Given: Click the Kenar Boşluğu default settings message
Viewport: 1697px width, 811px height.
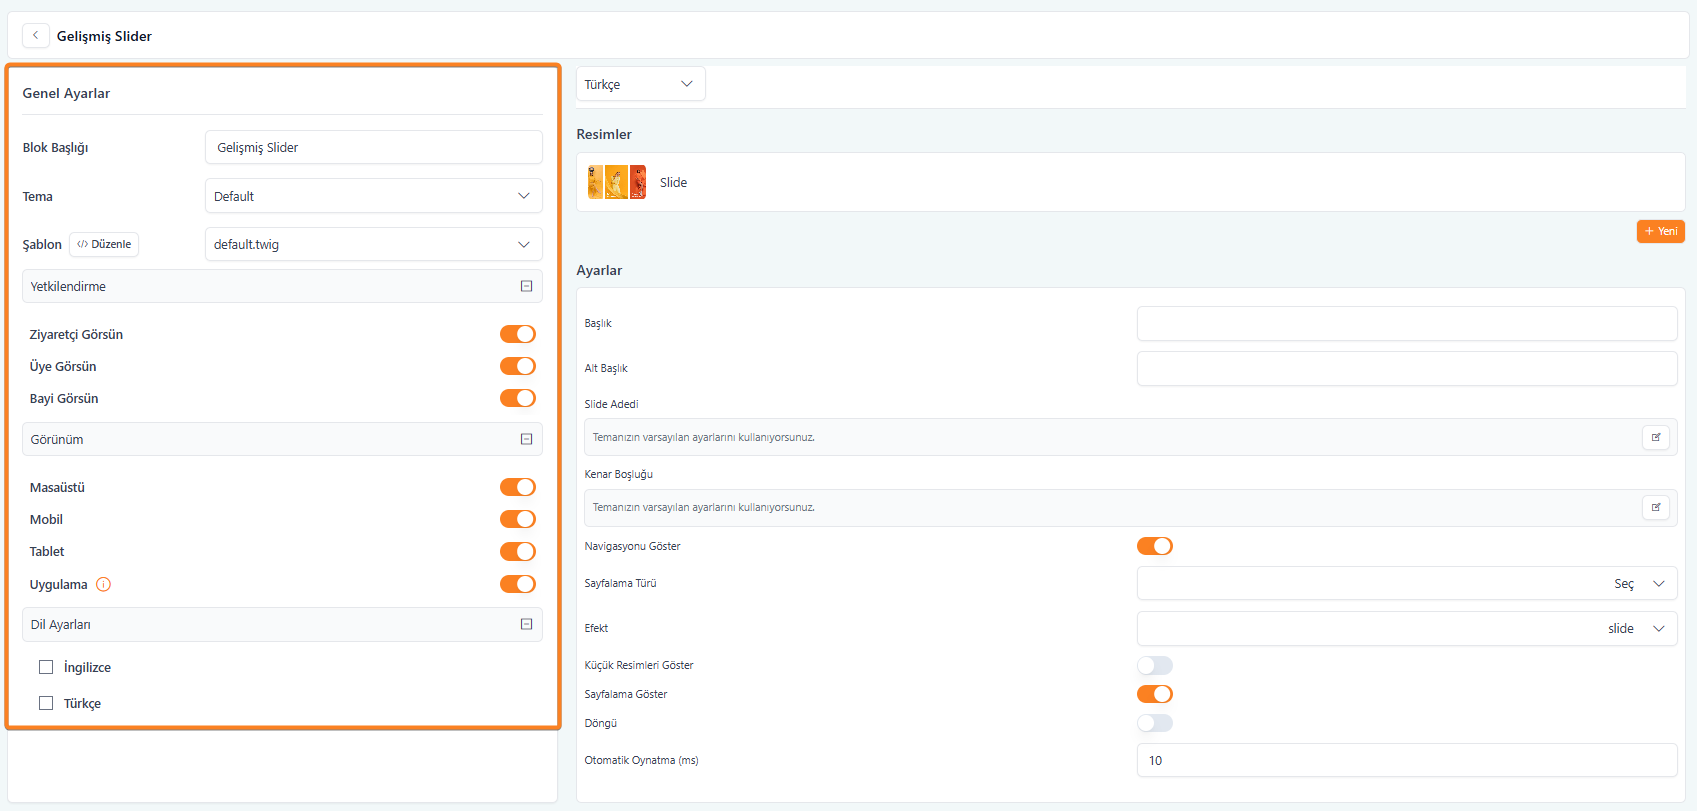Looking at the screenshot, I should coord(704,507).
